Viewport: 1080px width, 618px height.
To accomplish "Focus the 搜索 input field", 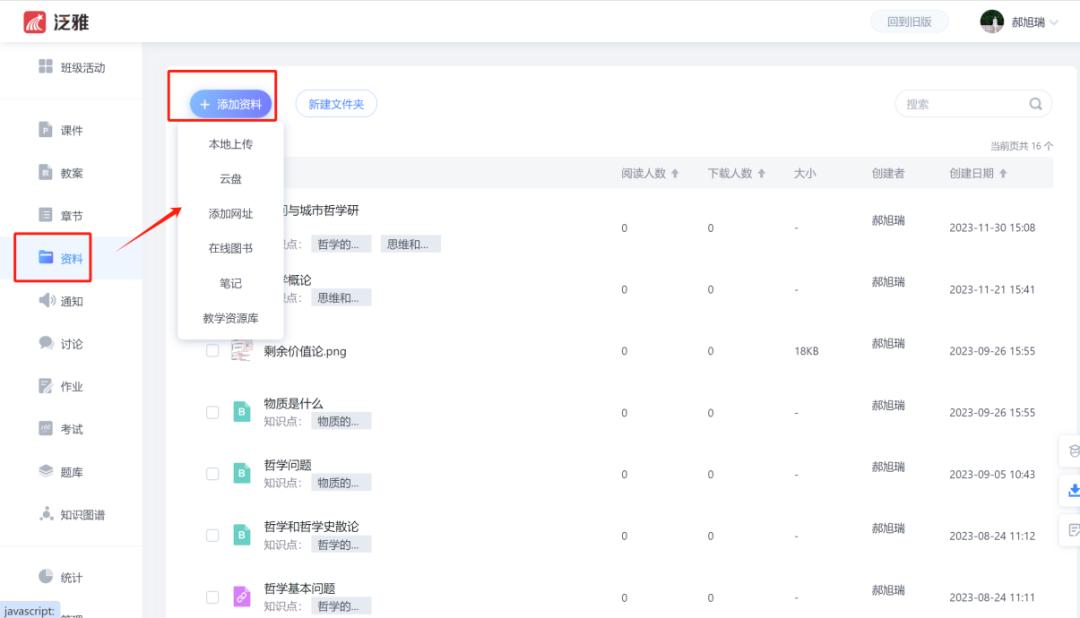I will pyautogui.click(x=962, y=104).
